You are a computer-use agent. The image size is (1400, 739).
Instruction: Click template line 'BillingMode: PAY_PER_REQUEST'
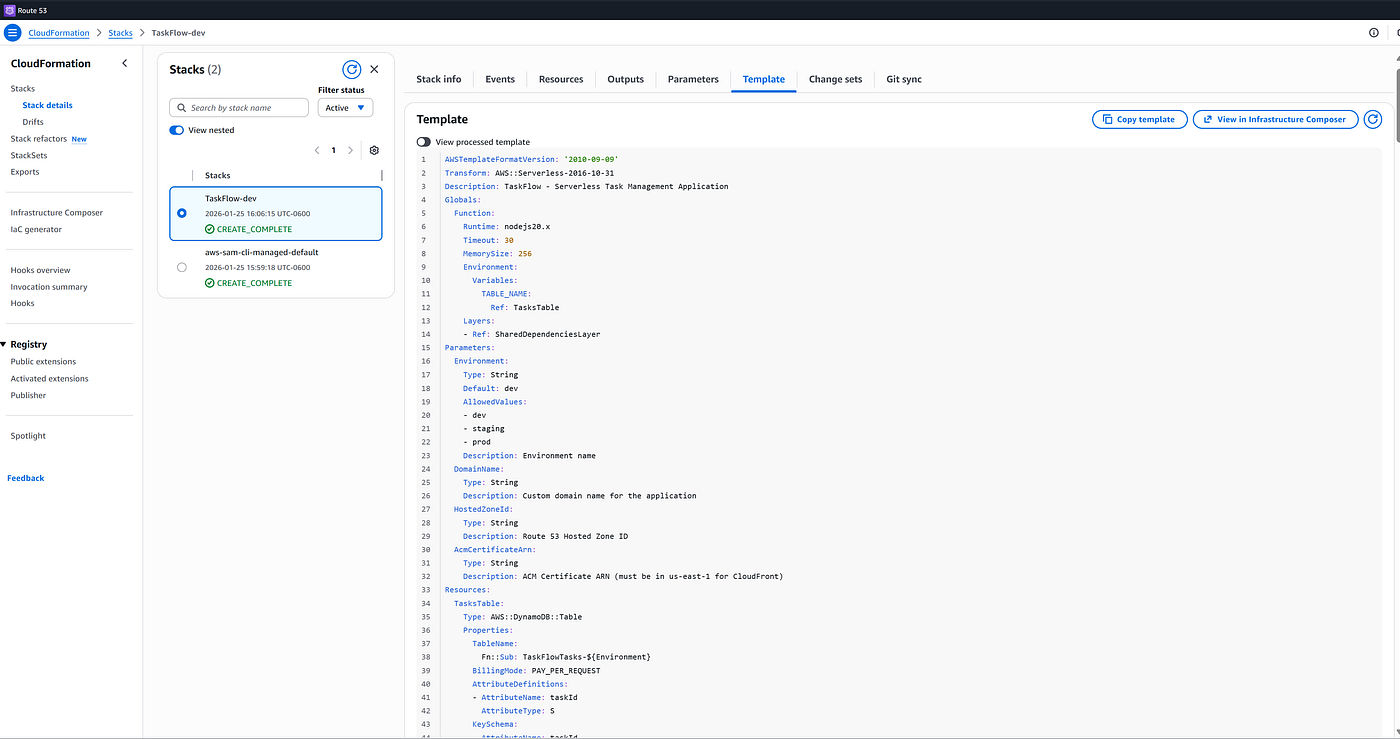tap(536, 670)
